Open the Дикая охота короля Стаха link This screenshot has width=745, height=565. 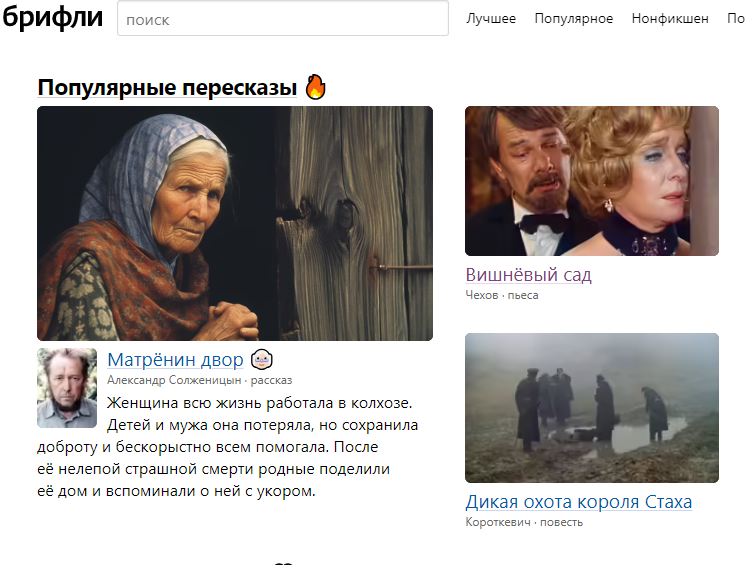579,502
